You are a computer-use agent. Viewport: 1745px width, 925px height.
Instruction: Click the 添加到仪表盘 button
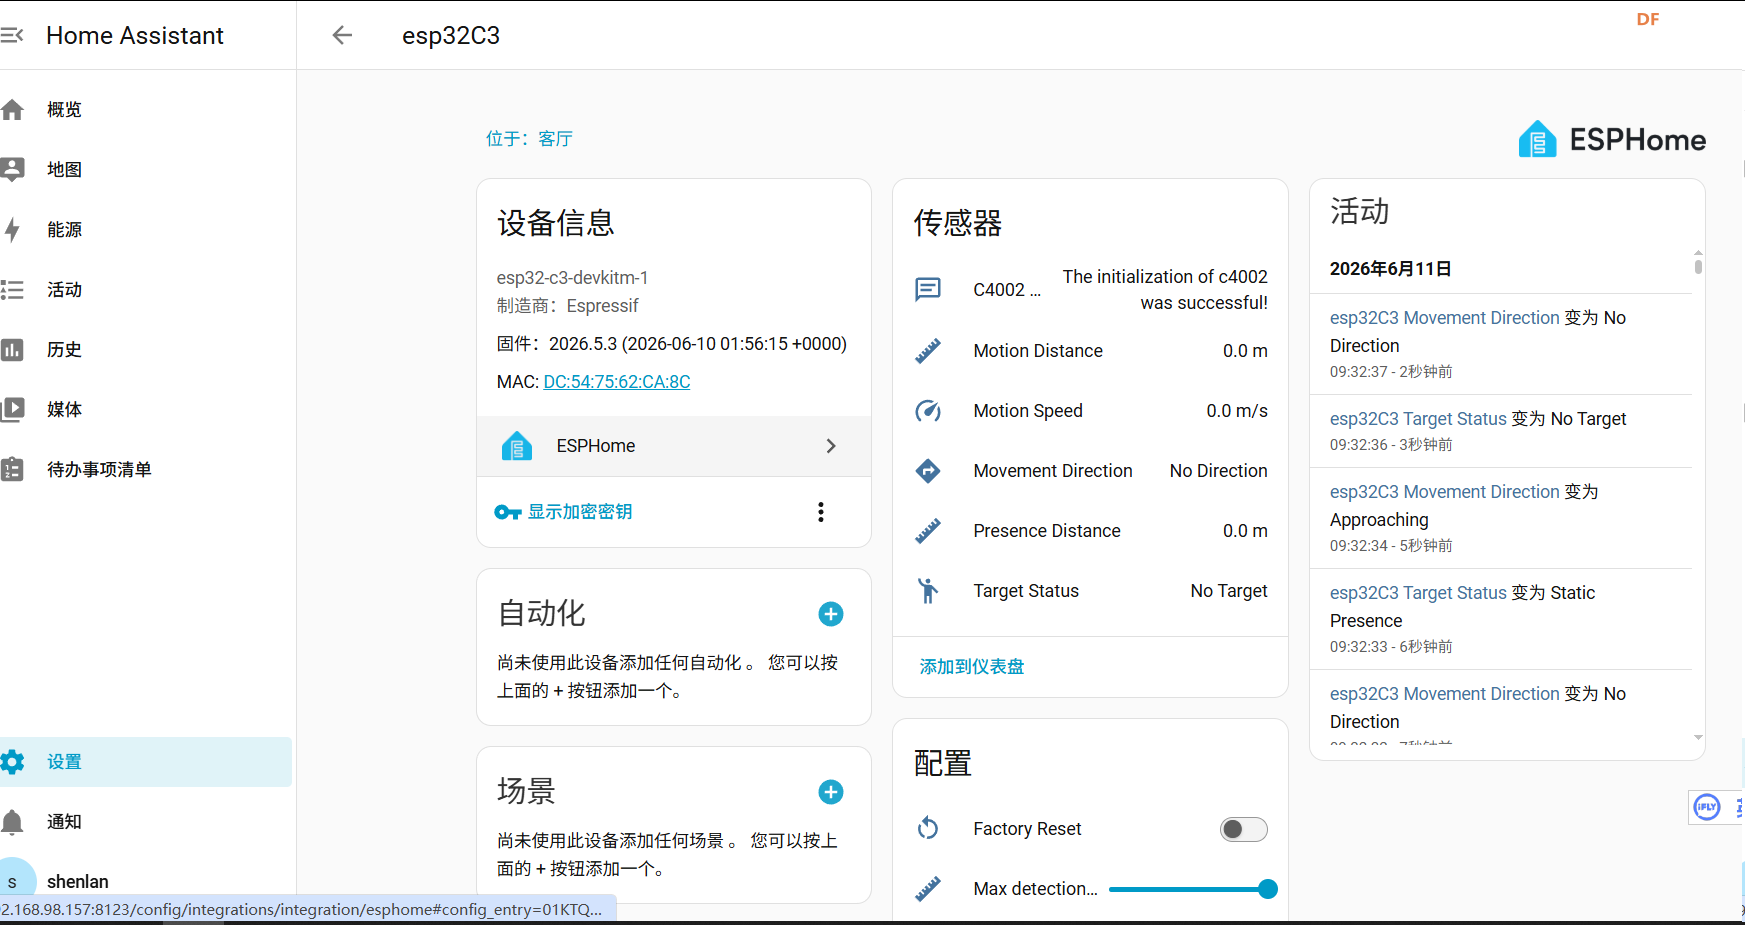(x=972, y=667)
